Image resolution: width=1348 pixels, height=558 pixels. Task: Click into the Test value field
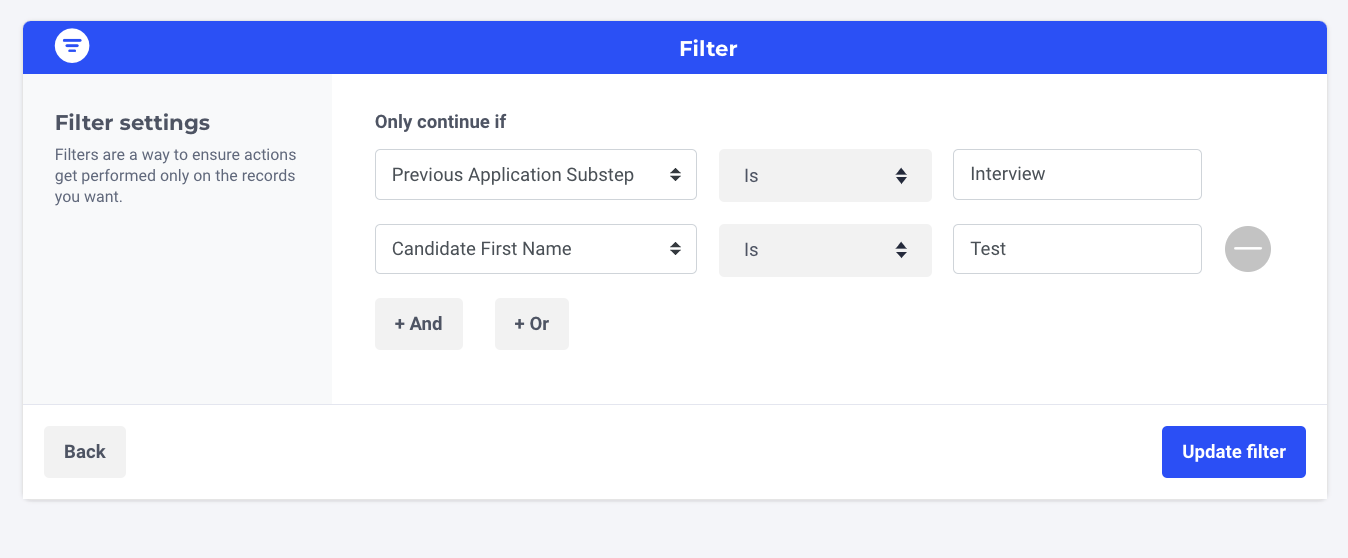[1076, 249]
